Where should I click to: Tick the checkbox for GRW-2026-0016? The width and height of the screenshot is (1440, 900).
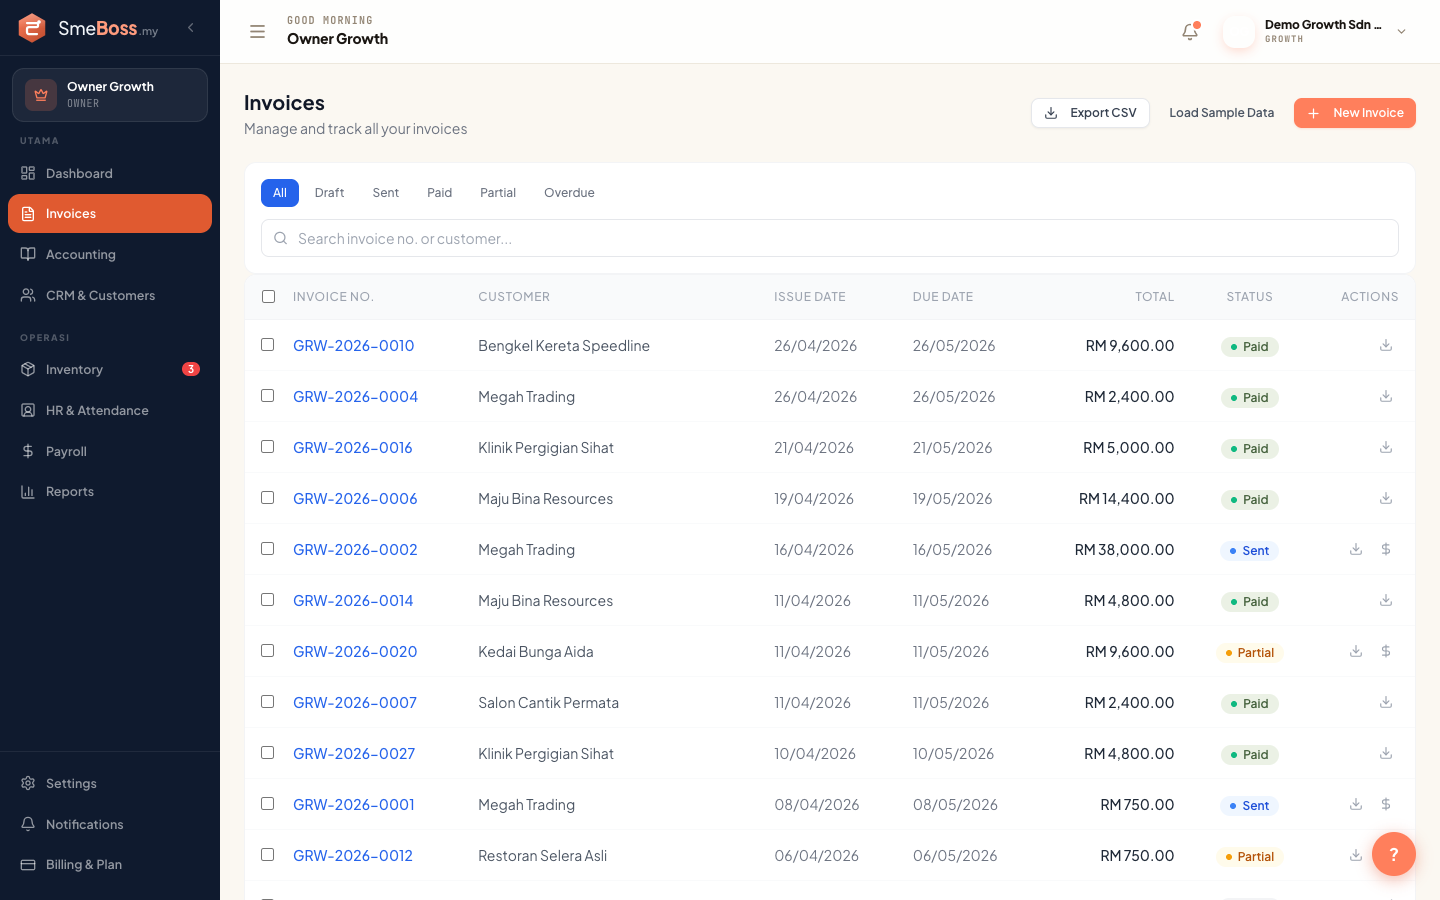[267, 447]
